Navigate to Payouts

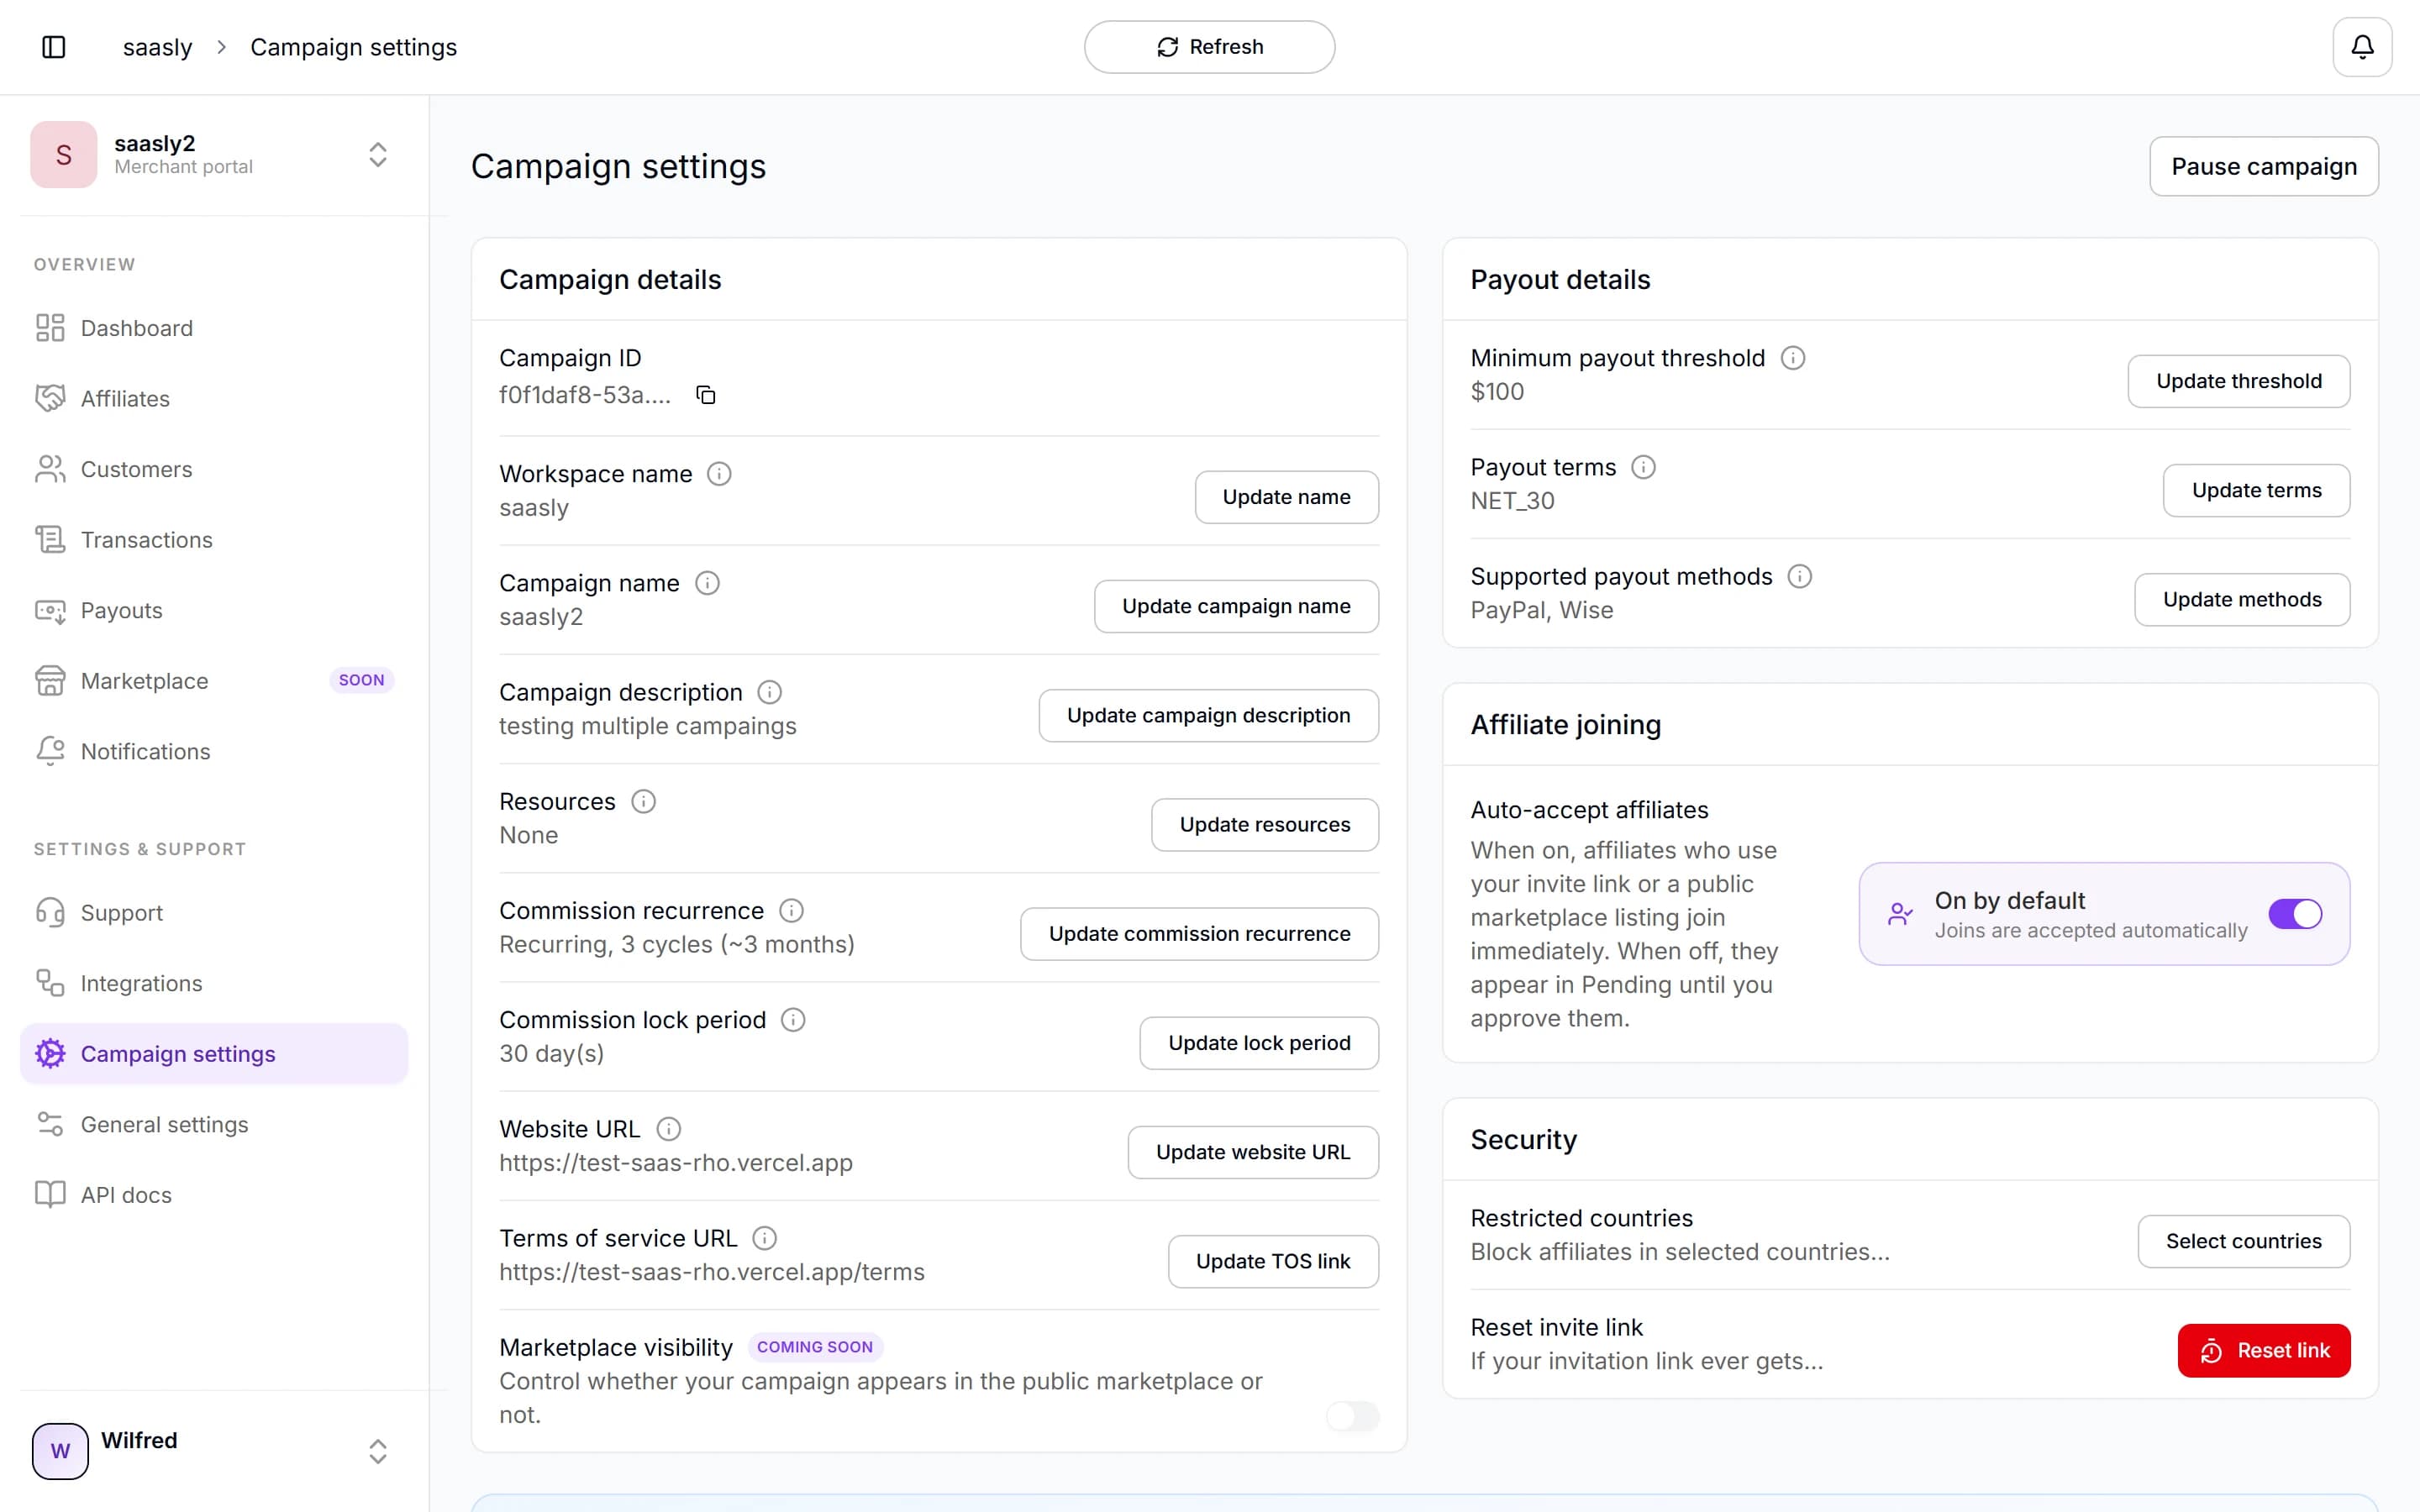pos(214,610)
